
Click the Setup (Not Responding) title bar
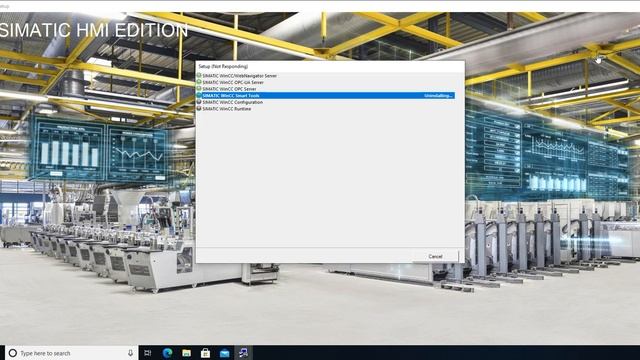click(x=330, y=66)
